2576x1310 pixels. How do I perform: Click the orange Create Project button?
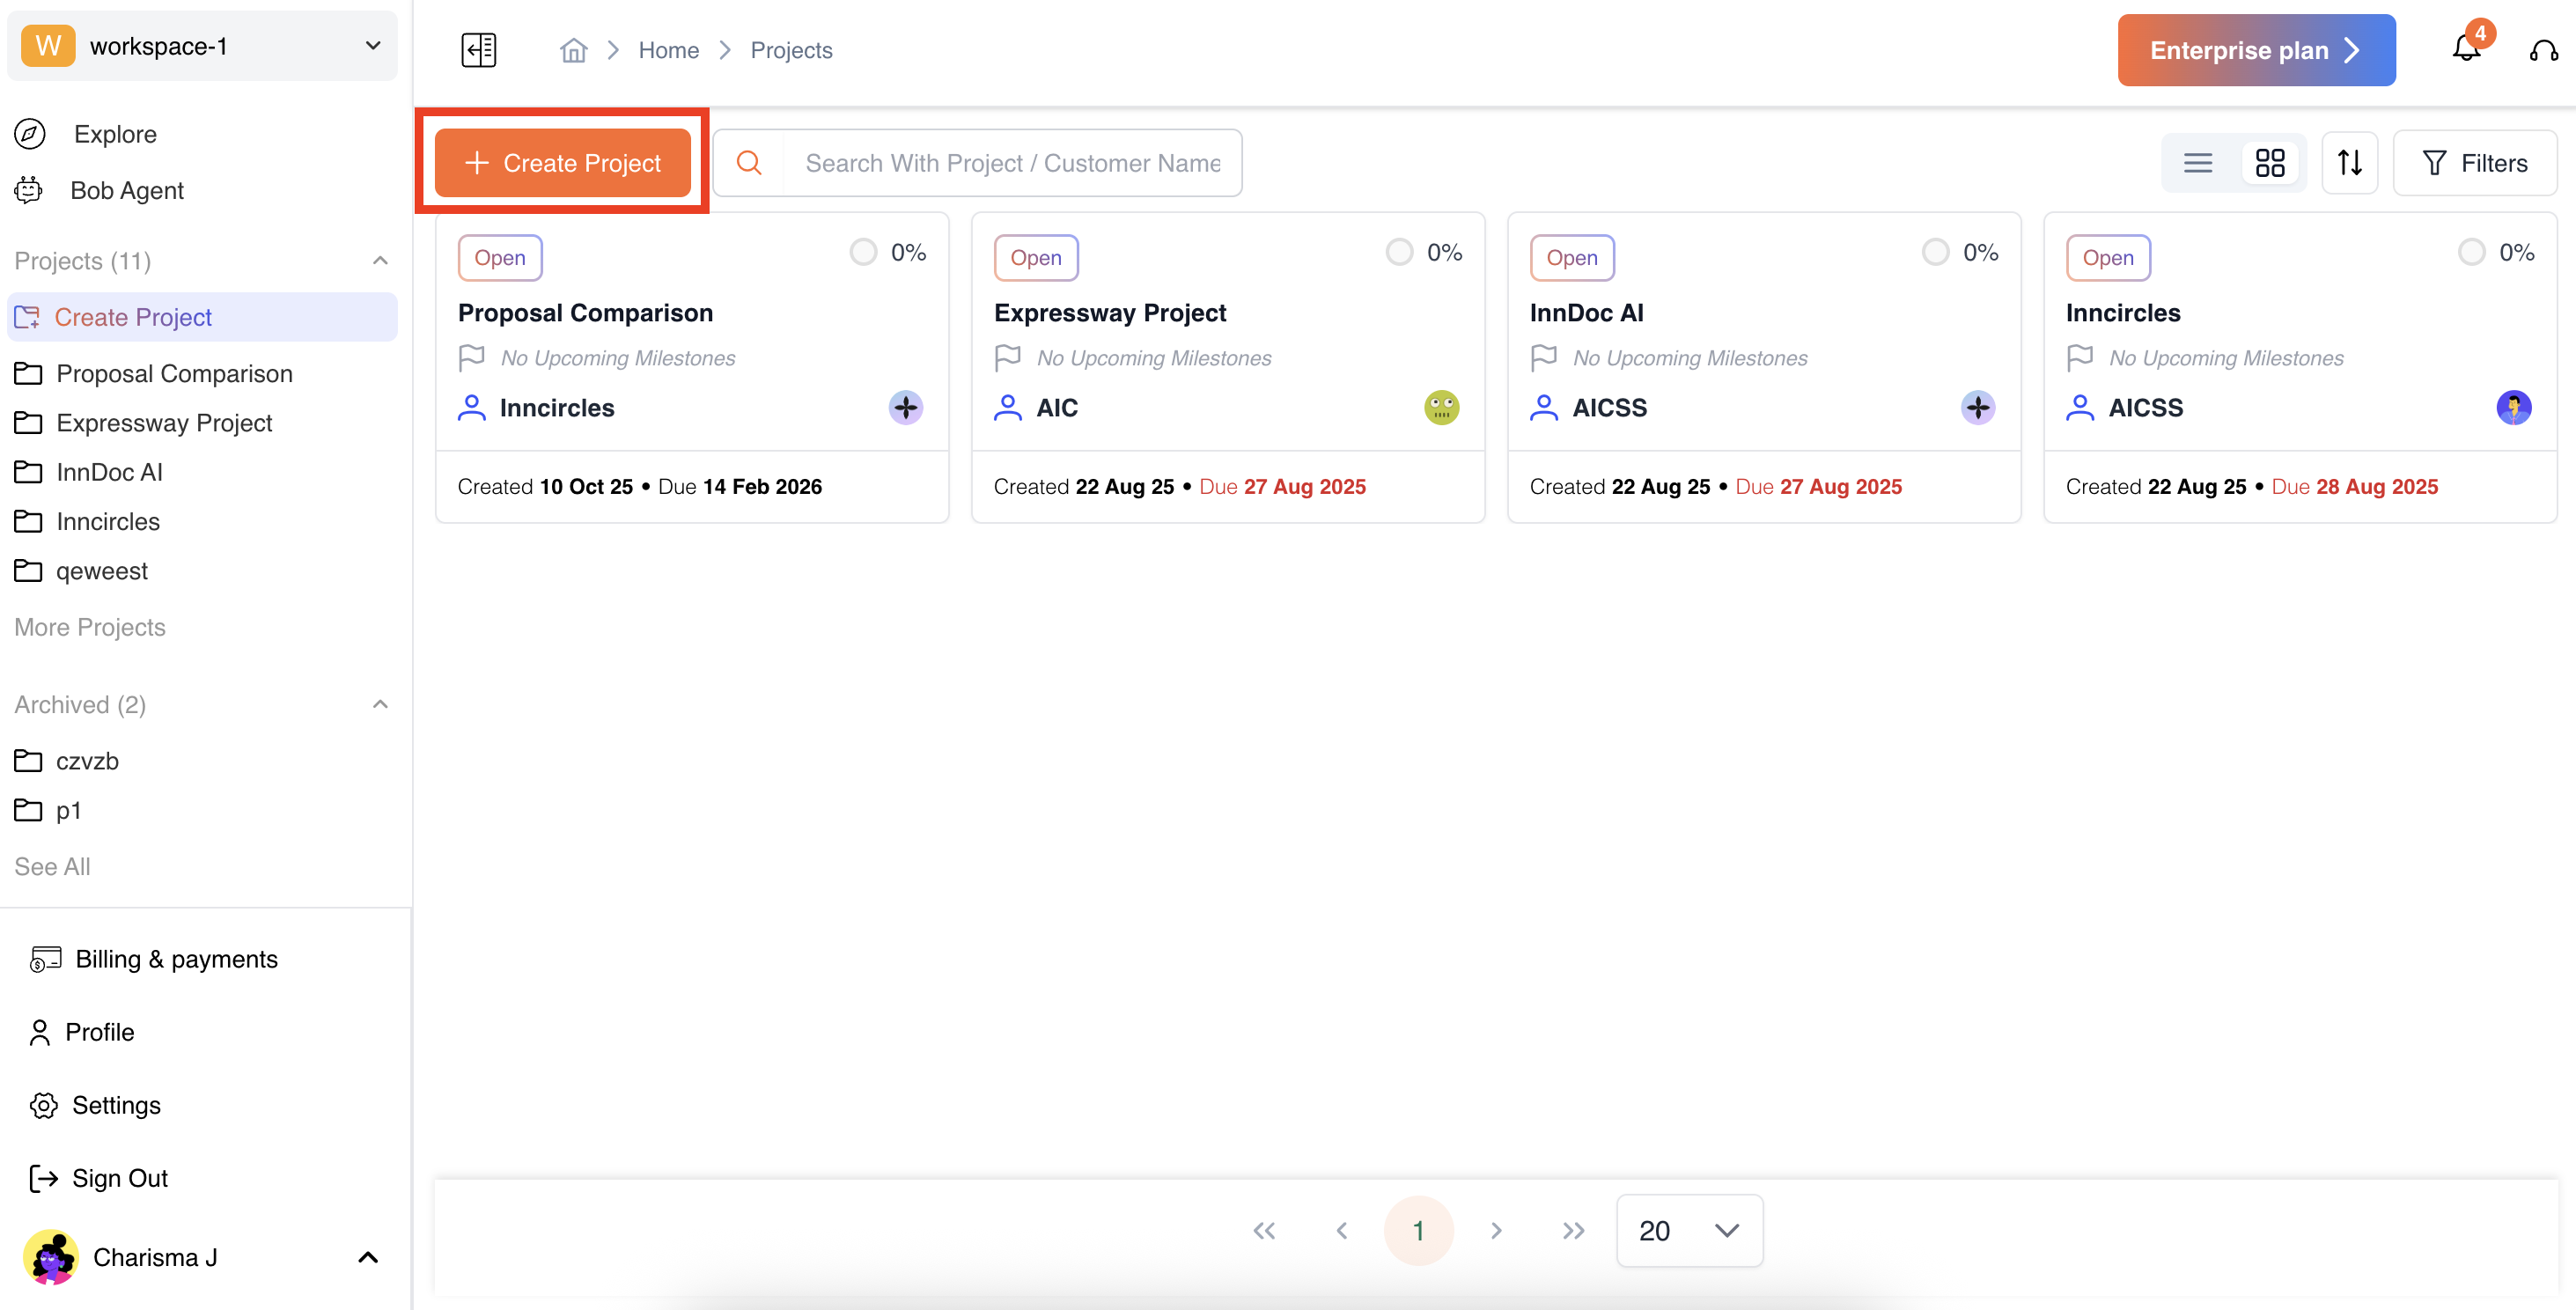click(x=563, y=163)
